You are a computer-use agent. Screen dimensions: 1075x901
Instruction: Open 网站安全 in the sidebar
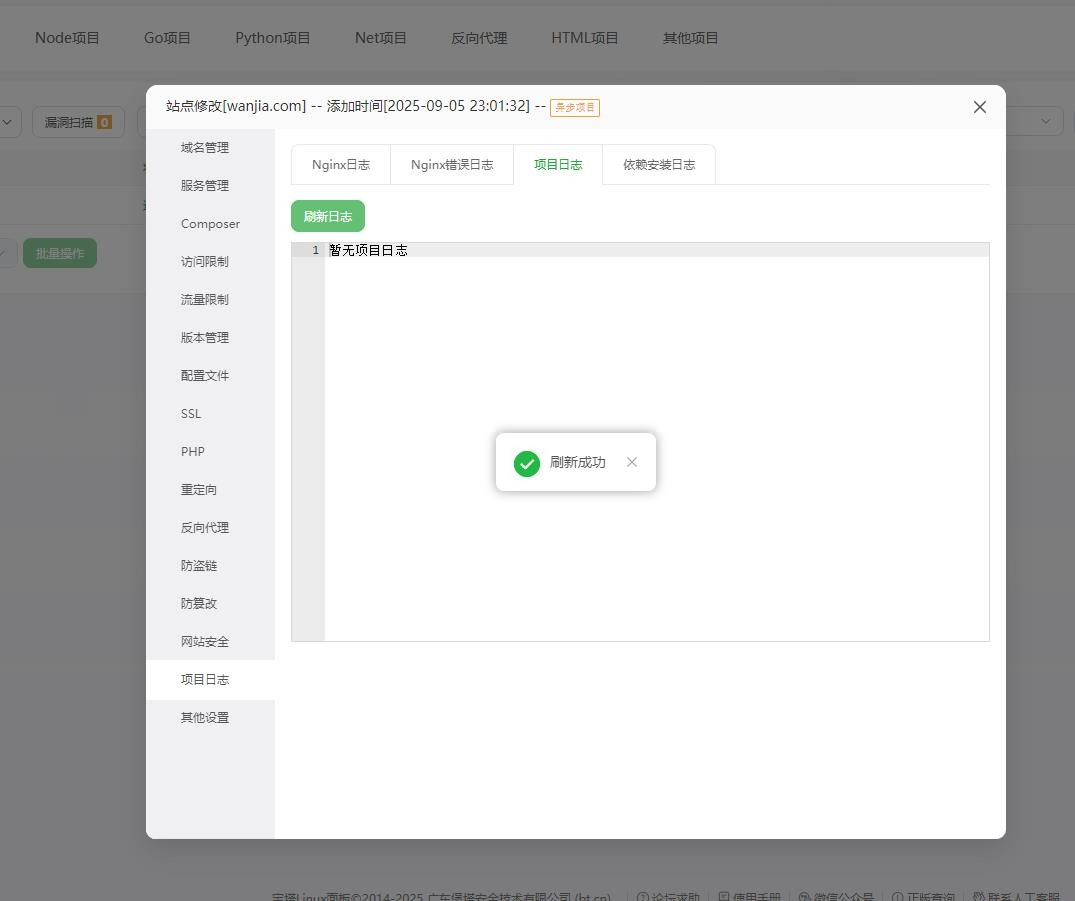[x=205, y=642]
